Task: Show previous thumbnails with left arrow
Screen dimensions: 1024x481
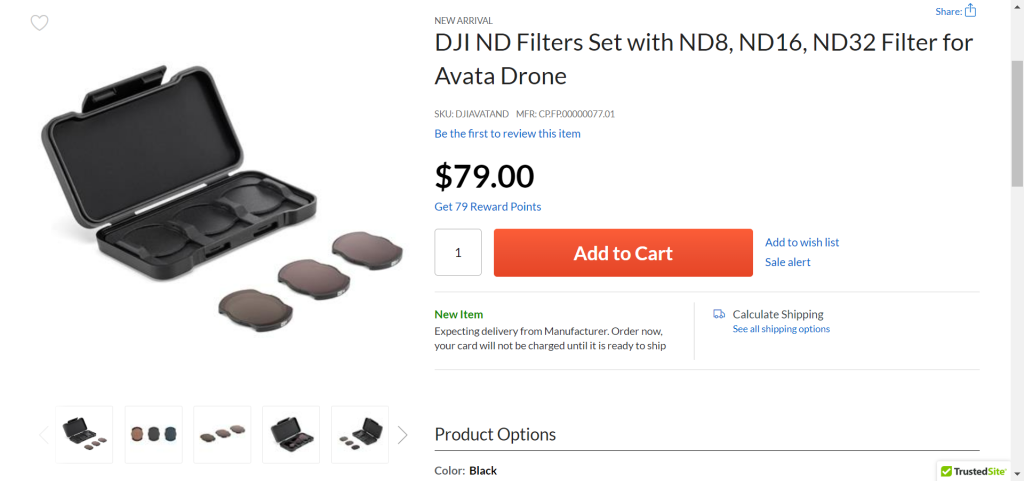Action: pos(43,435)
